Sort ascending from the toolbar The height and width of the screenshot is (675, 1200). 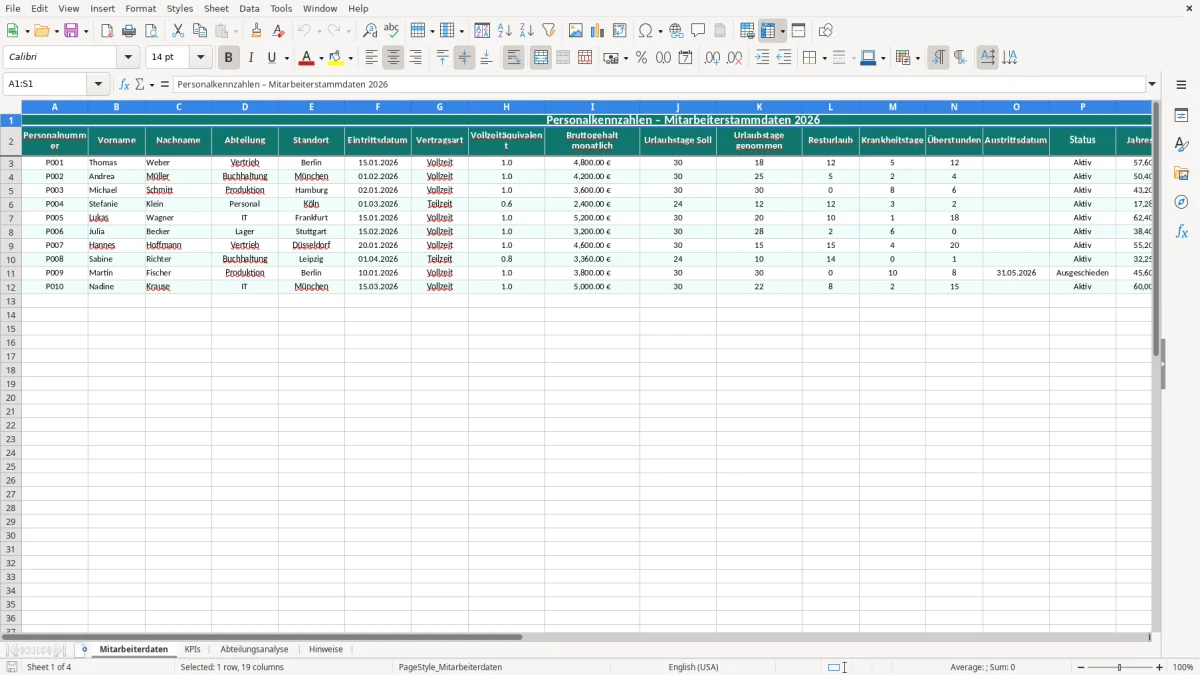coord(505,31)
